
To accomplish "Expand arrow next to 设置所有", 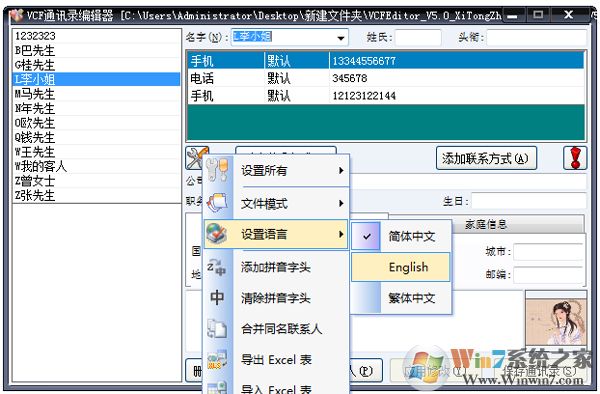I will click(x=341, y=171).
